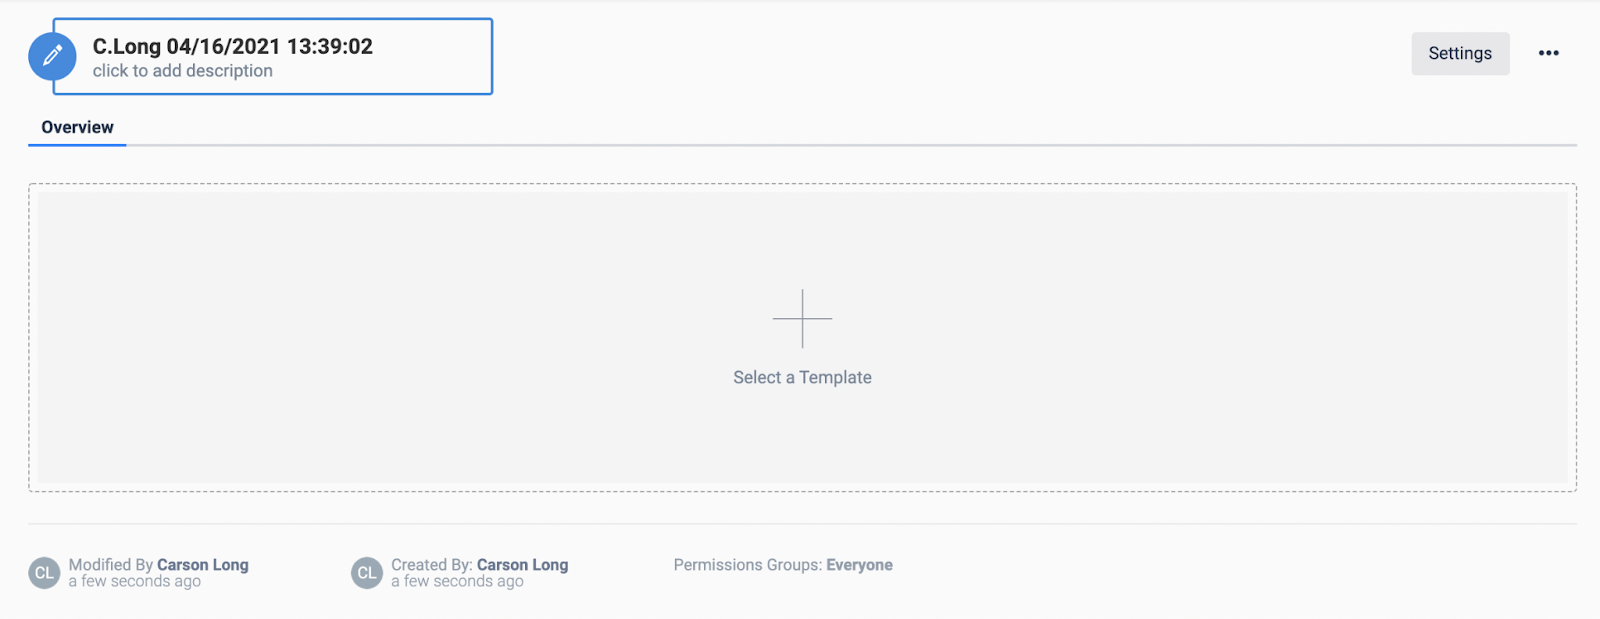Screen dimensions: 1600x619
Task: Open the Settings button
Action: (1460, 53)
